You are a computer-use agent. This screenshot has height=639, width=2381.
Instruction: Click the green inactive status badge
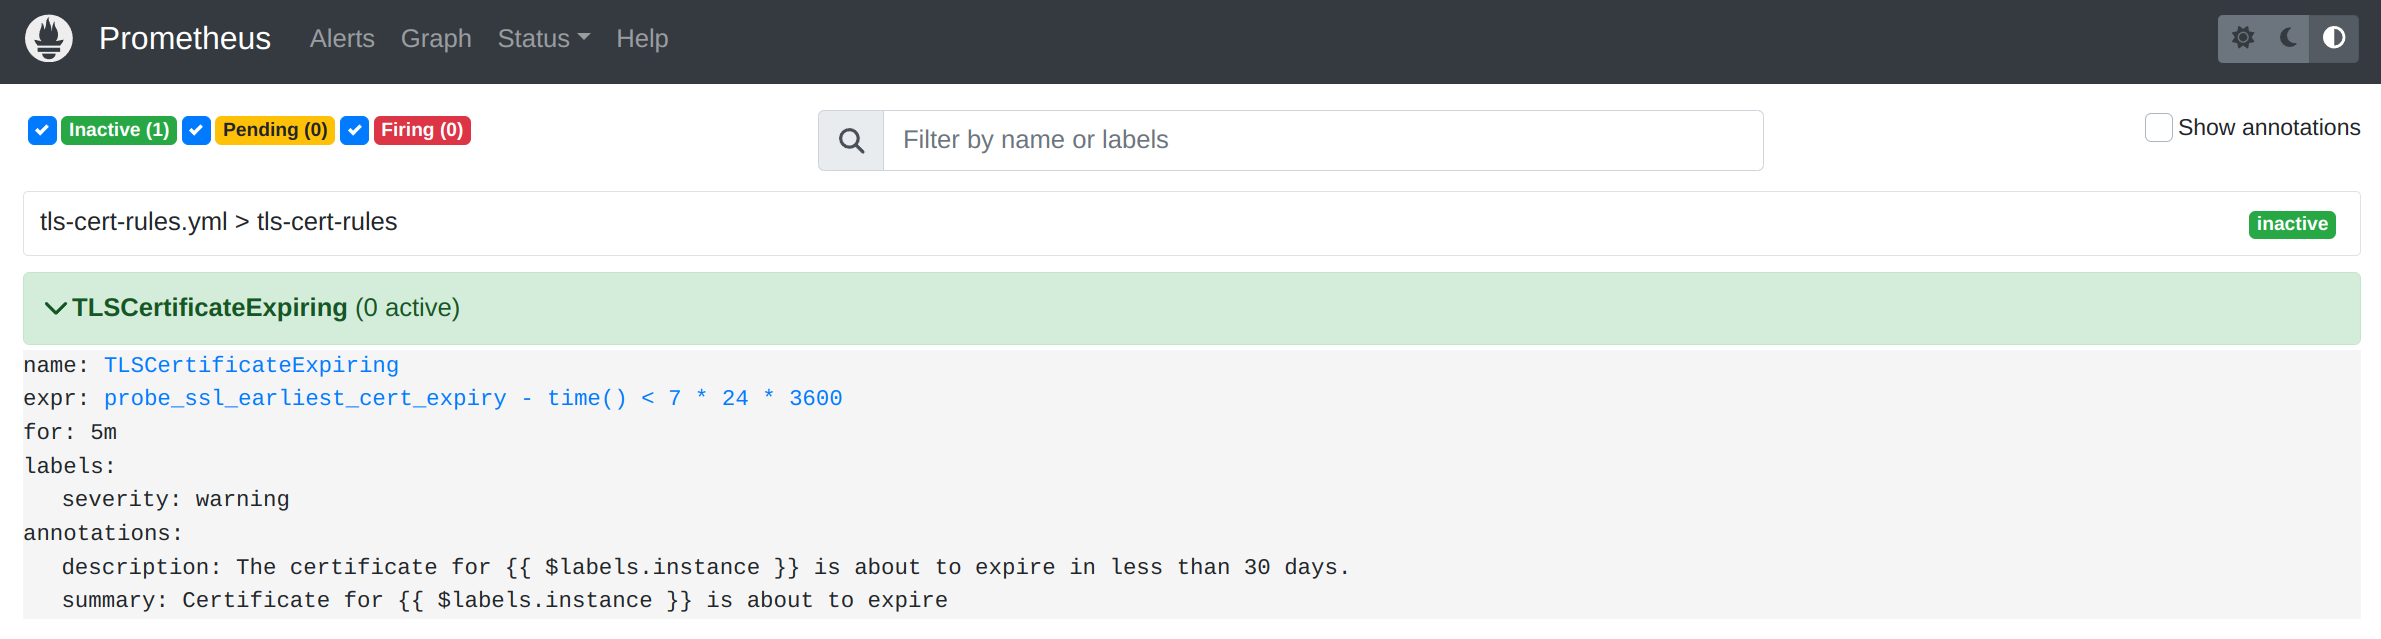click(2292, 224)
